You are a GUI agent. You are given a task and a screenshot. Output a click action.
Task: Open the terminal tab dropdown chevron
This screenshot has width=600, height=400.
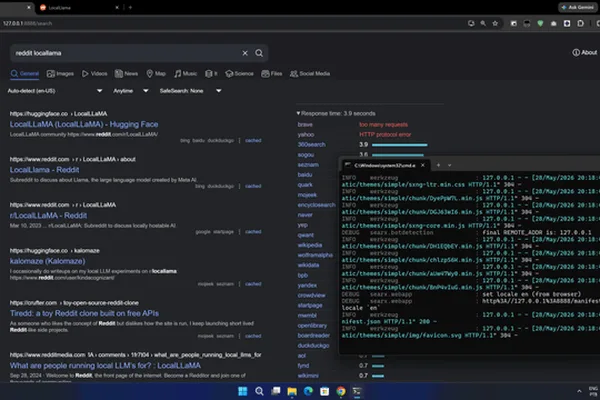point(449,165)
